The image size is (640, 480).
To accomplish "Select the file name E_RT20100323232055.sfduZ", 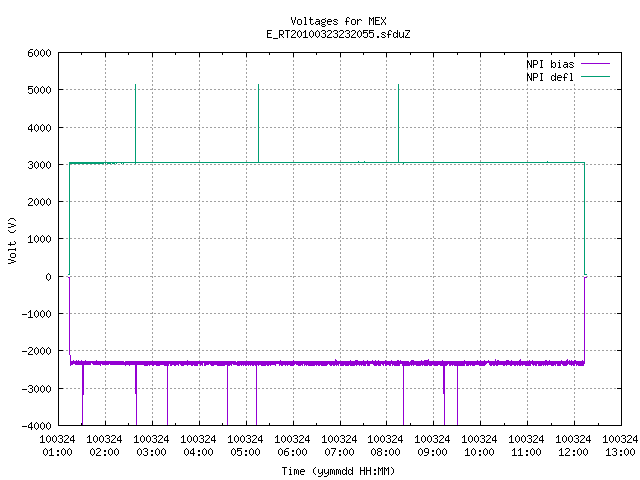I will (338, 34).
